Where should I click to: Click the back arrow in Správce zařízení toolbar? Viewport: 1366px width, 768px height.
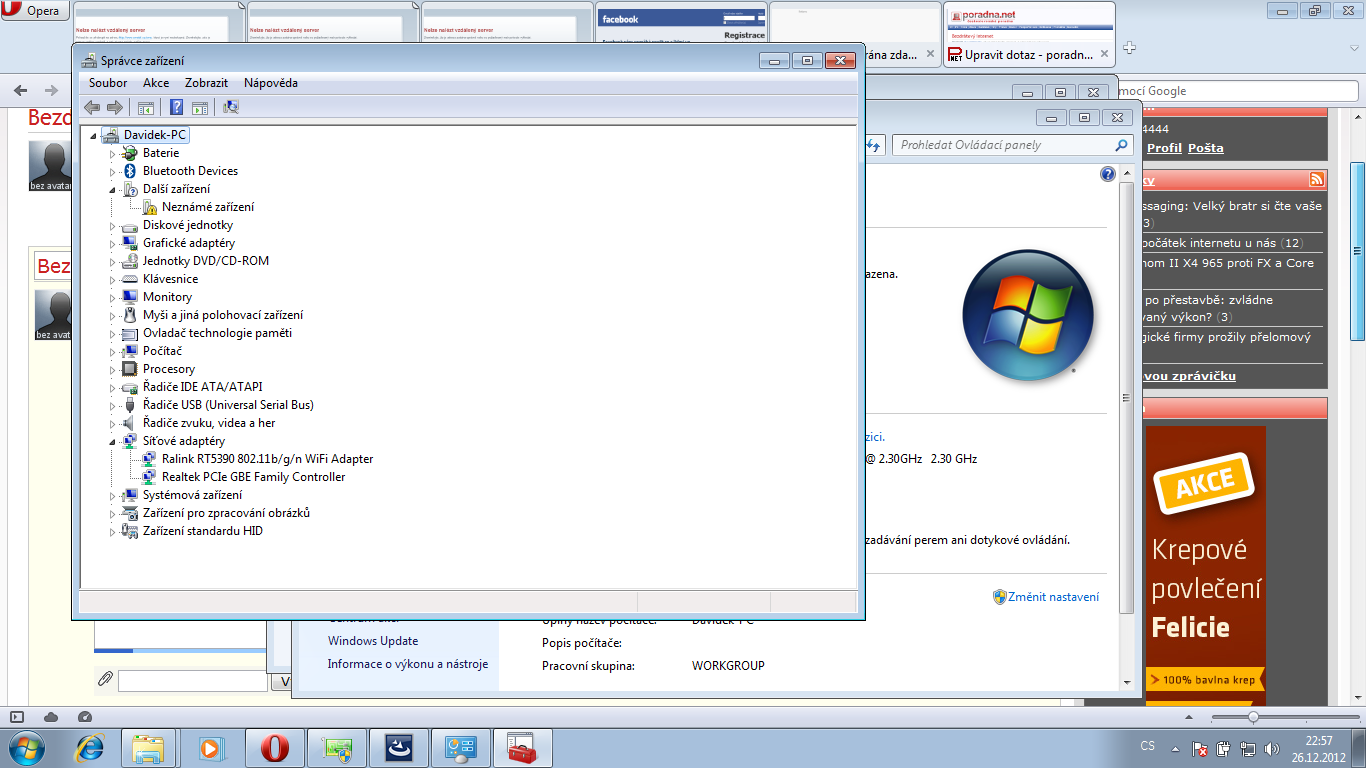pyautogui.click(x=92, y=107)
